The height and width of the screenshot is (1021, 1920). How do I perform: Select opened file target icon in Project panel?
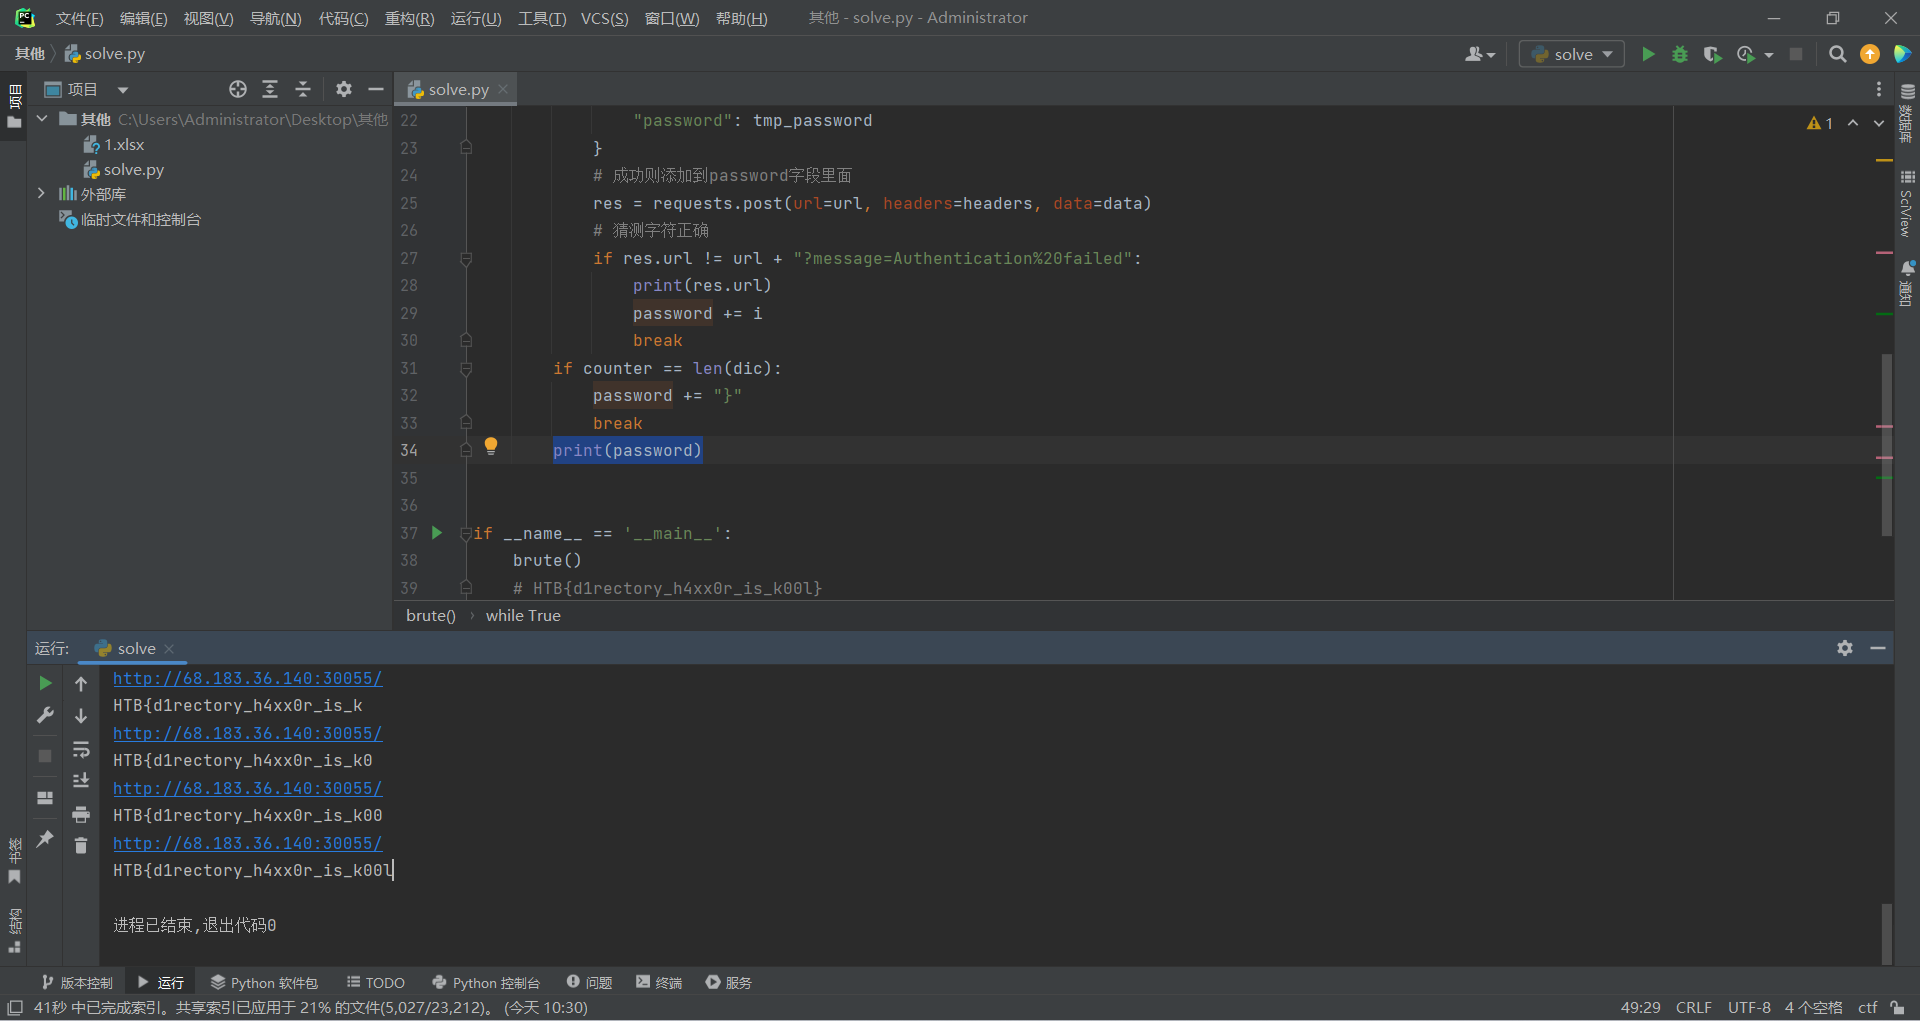click(x=237, y=89)
